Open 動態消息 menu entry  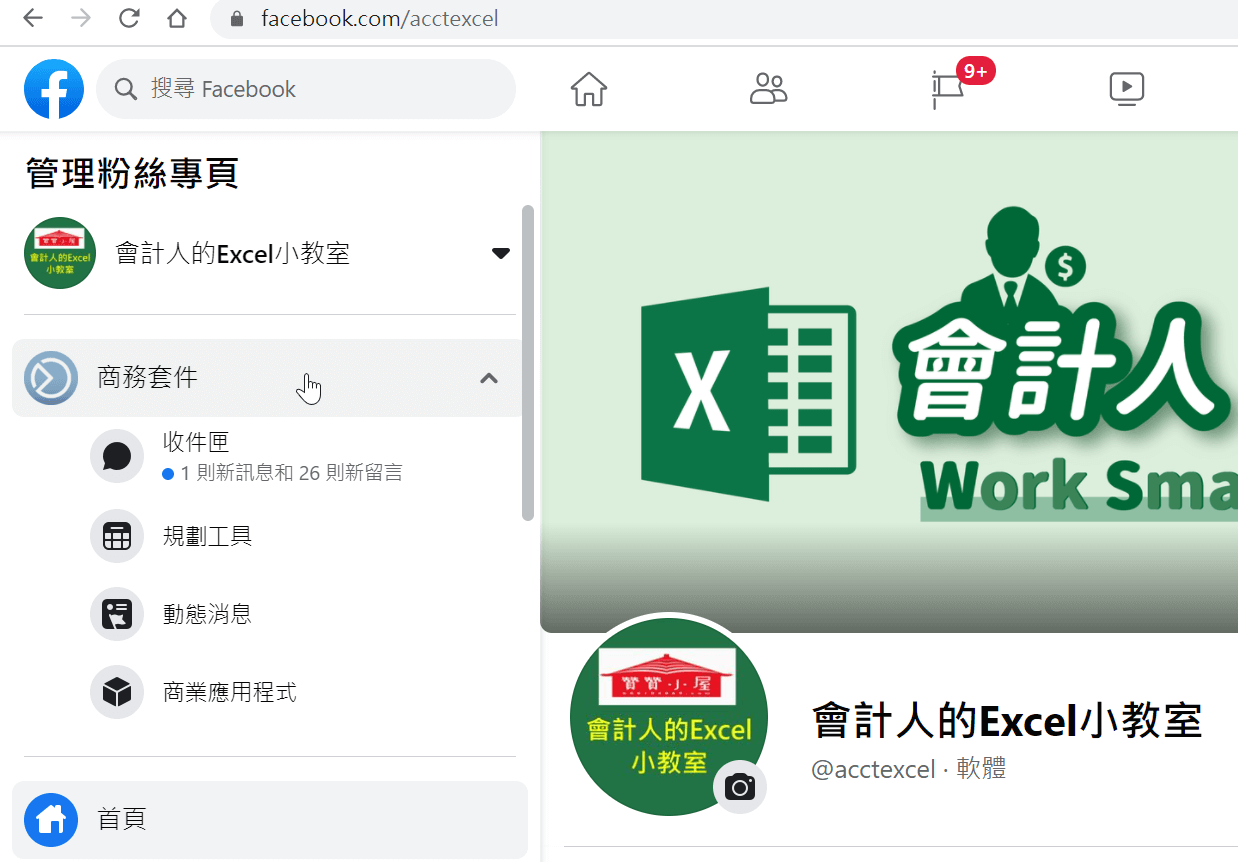tap(207, 614)
